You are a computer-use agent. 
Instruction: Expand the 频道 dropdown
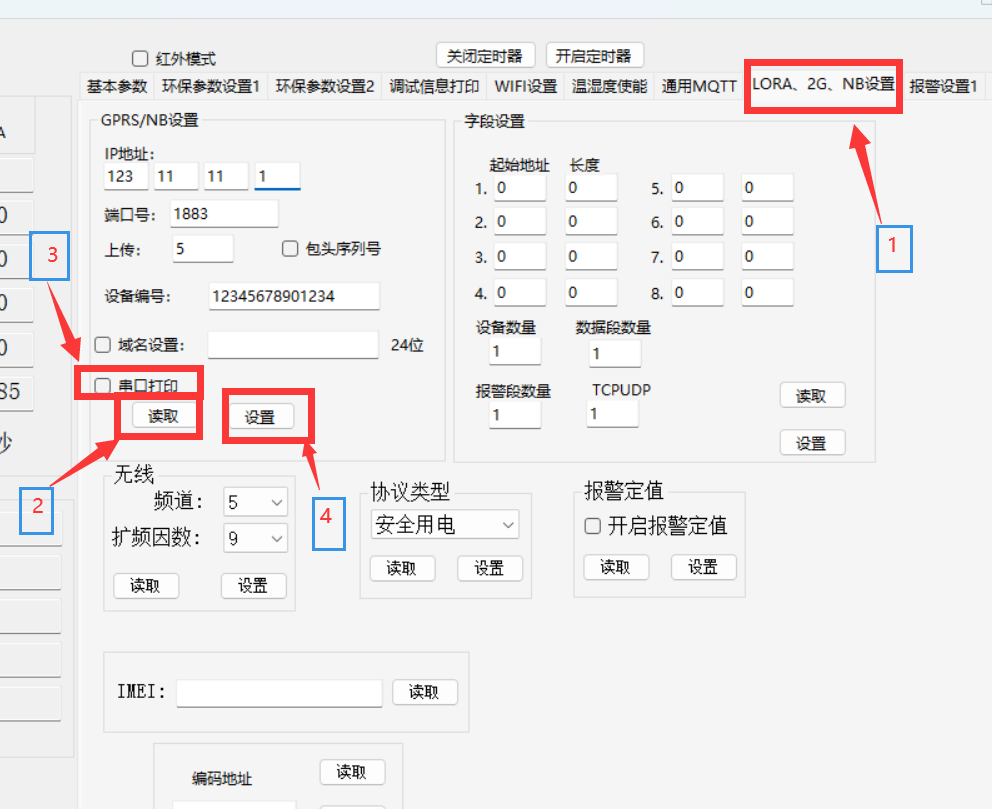tap(256, 502)
